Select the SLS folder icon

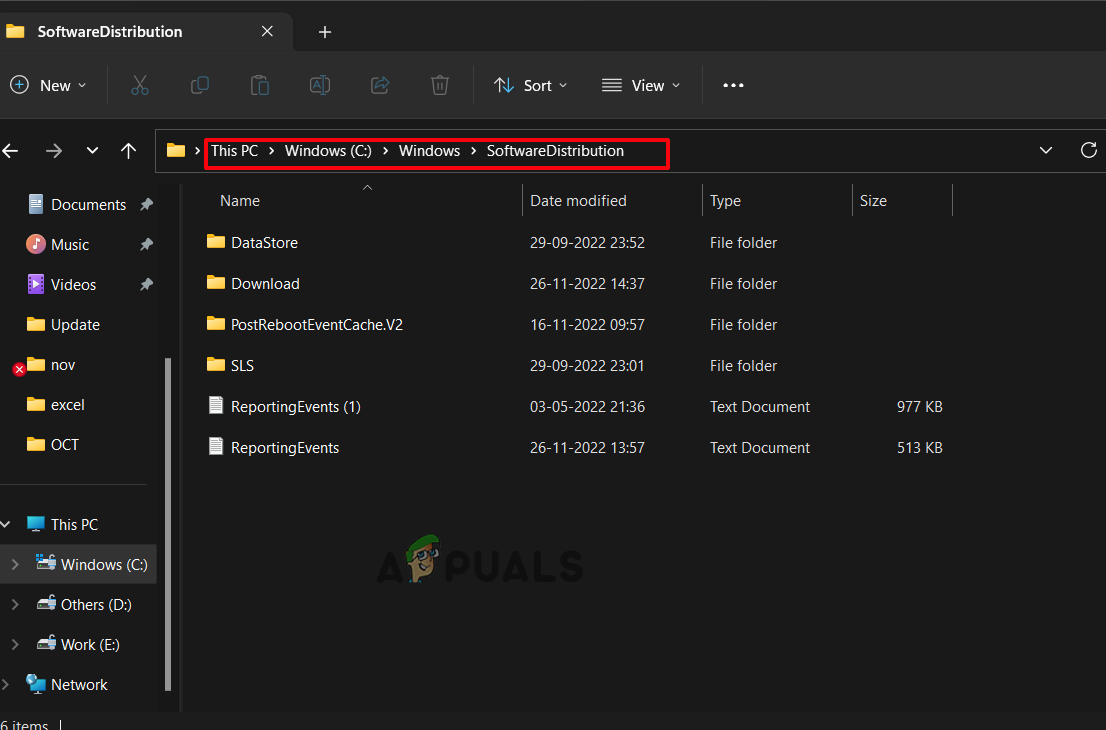point(216,365)
